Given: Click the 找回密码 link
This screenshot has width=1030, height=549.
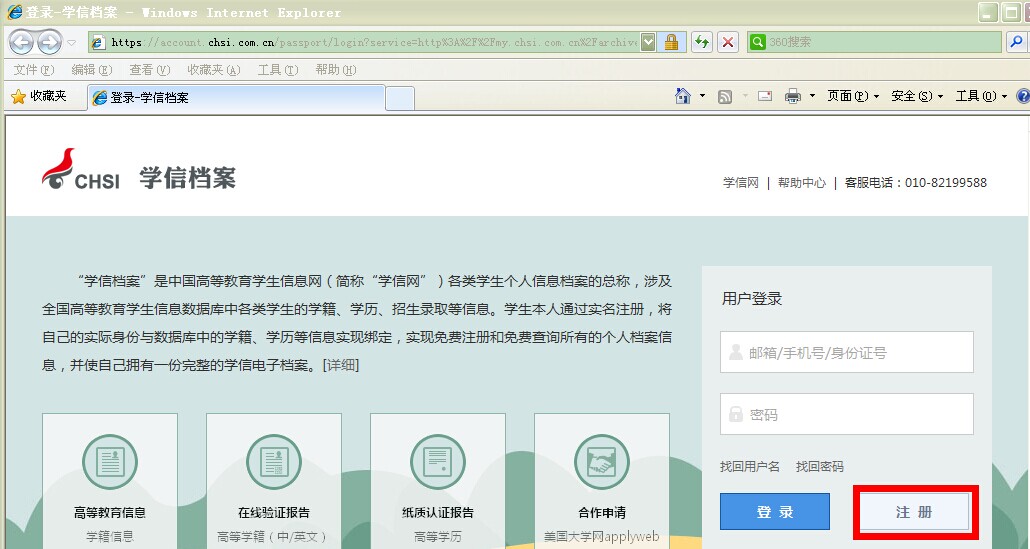Looking at the screenshot, I should 820,466.
